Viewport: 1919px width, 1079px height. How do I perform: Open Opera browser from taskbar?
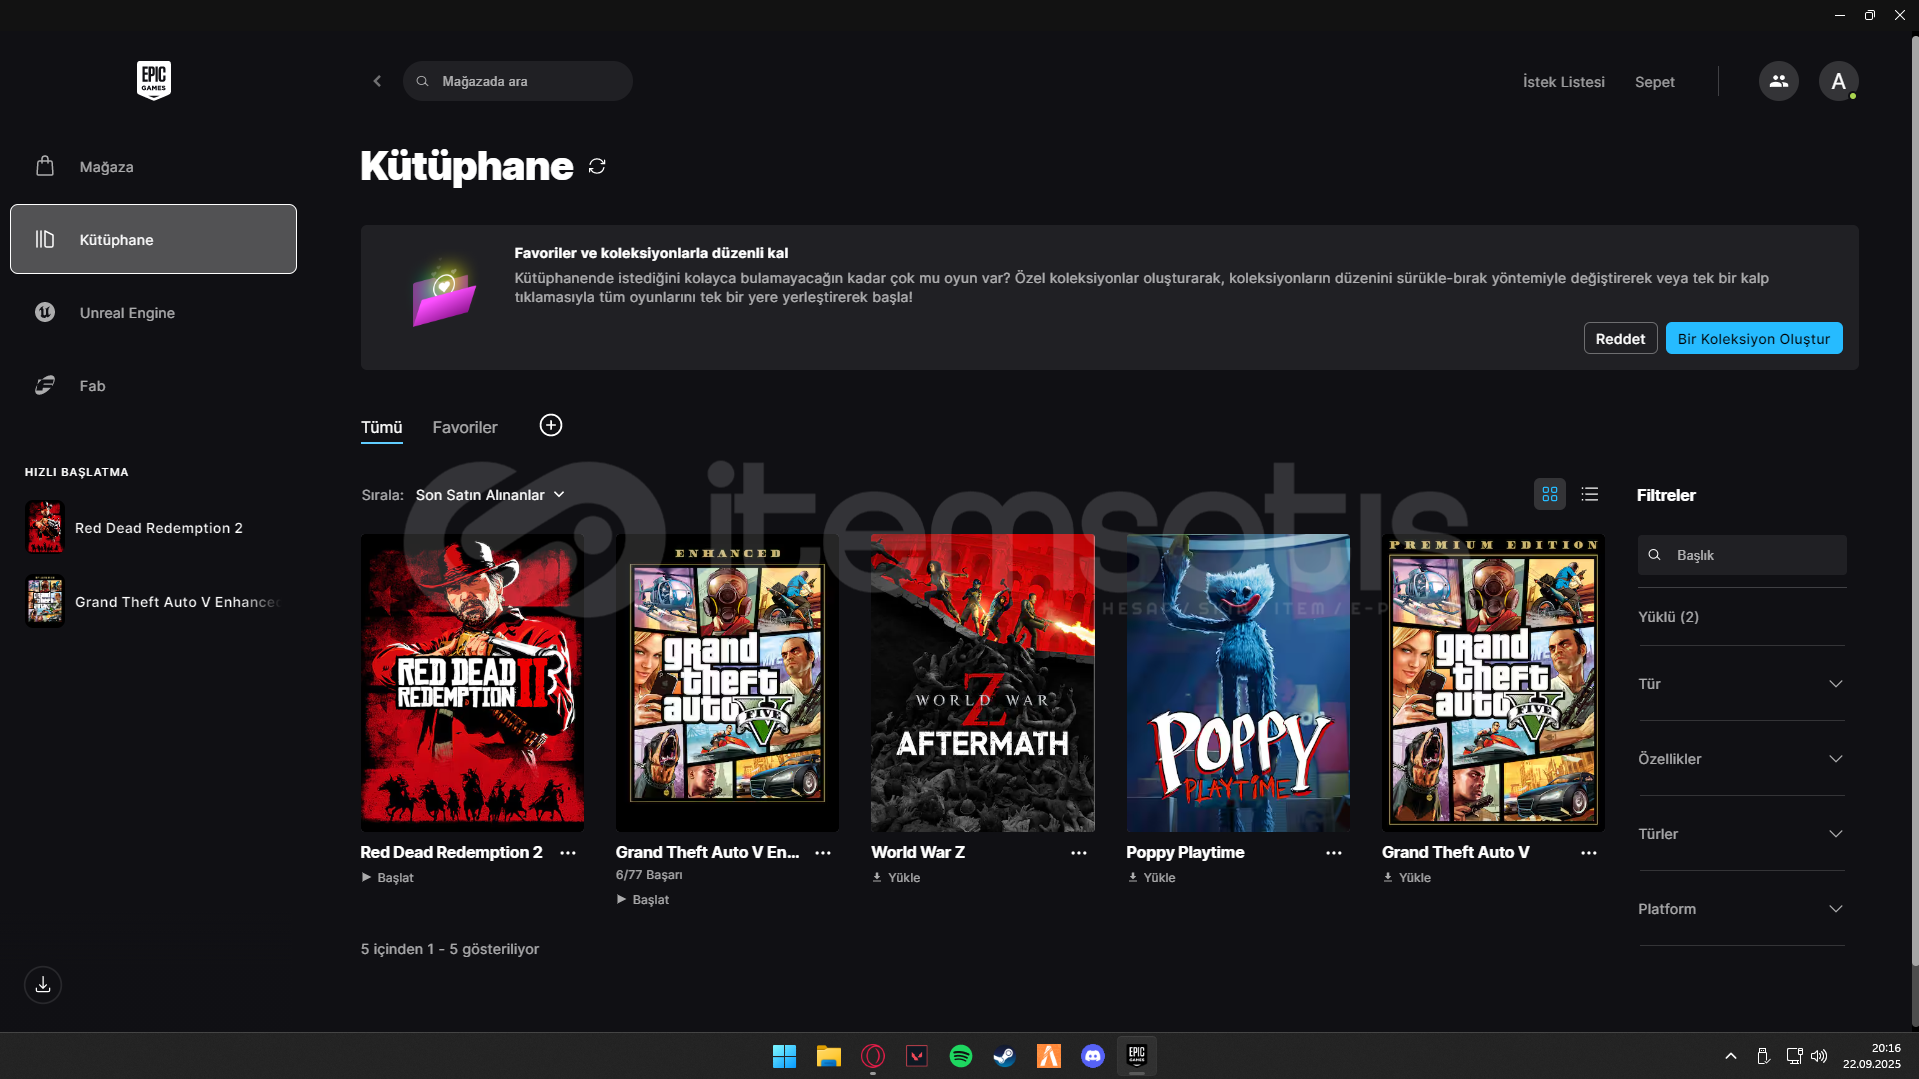point(872,1056)
